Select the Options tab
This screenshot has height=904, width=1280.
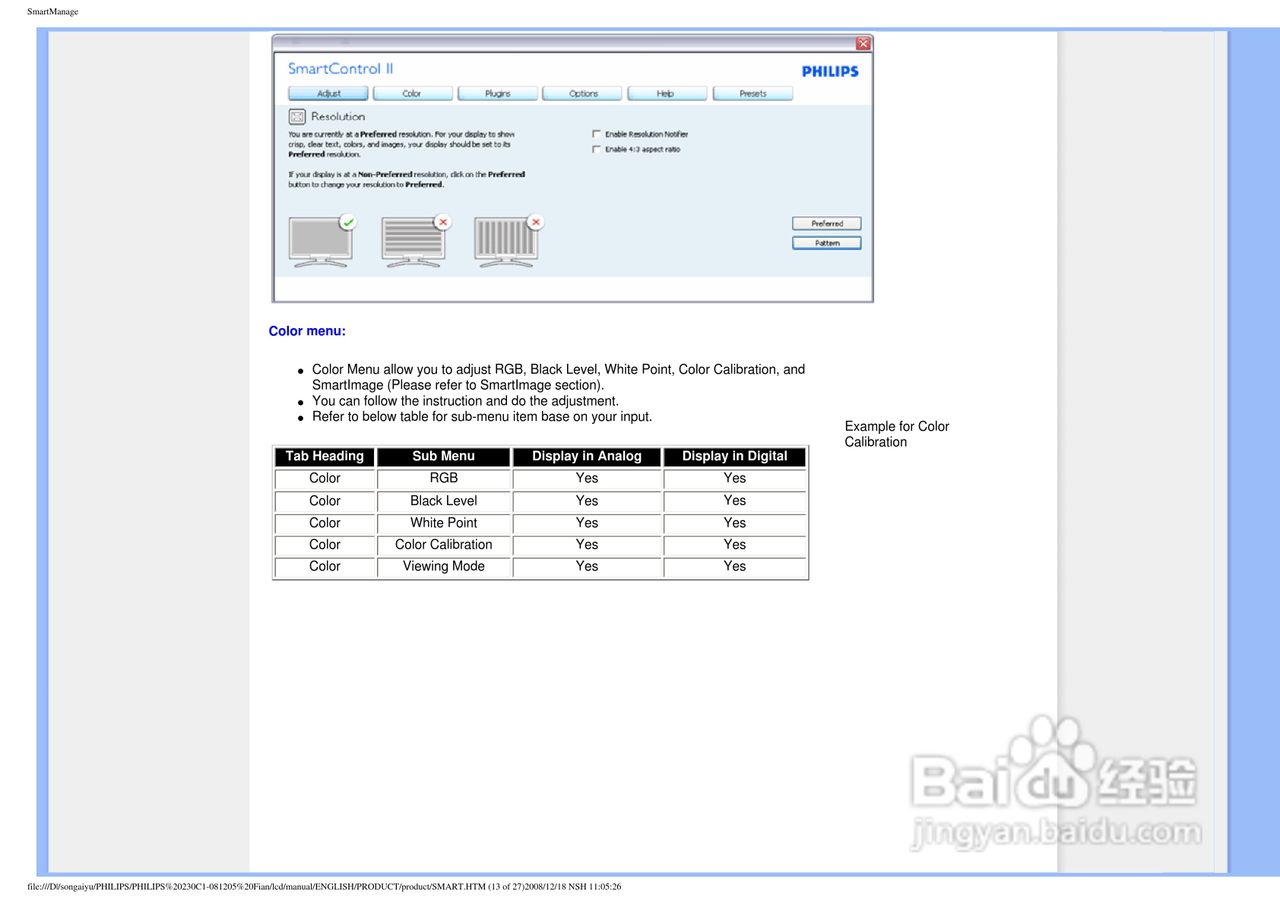[x=583, y=94]
